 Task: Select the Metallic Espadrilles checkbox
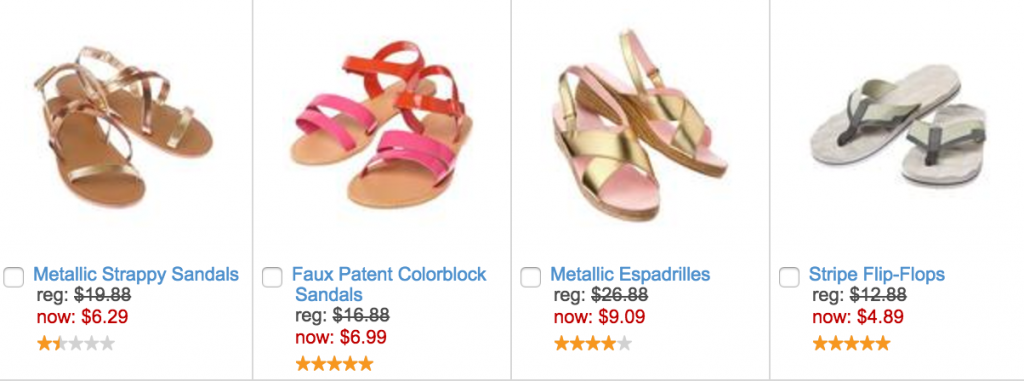click(x=531, y=277)
